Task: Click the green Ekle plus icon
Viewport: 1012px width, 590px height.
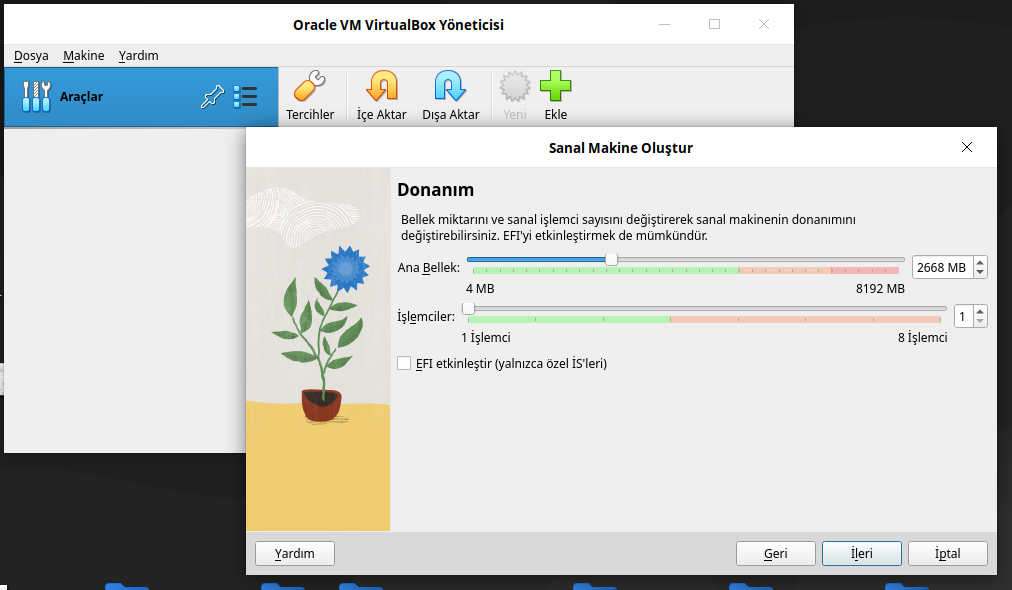Action: click(x=555, y=88)
